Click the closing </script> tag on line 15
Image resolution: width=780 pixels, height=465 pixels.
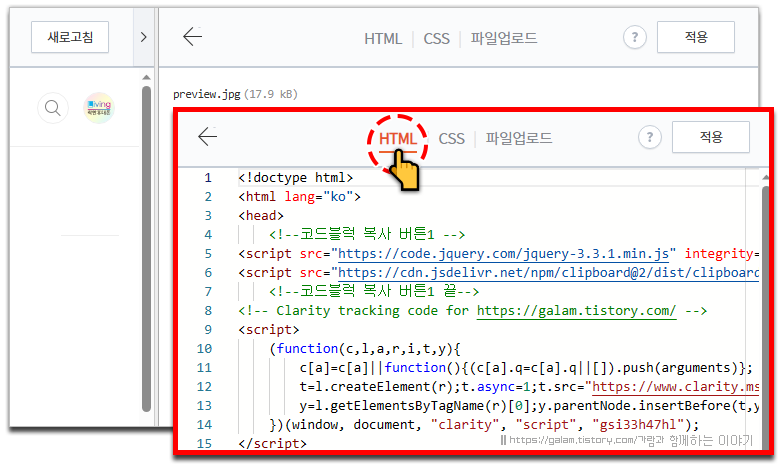click(273, 444)
